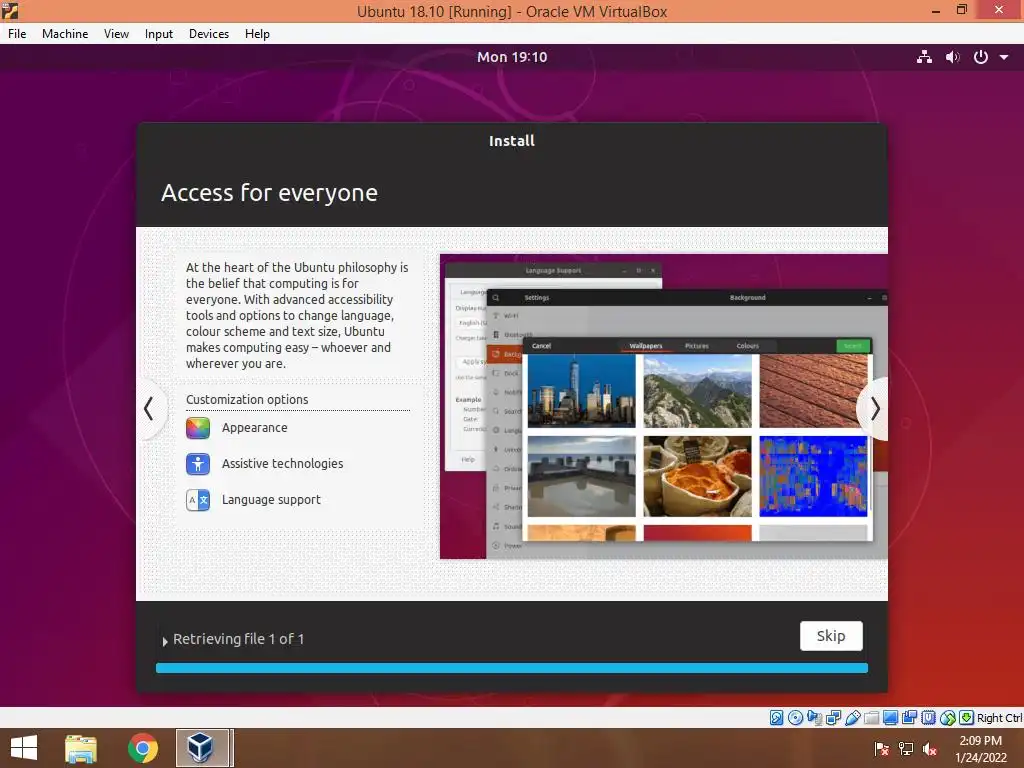The height and width of the screenshot is (768, 1024).
Task: Click the VirtualBox display status icon
Action: click(x=890, y=718)
